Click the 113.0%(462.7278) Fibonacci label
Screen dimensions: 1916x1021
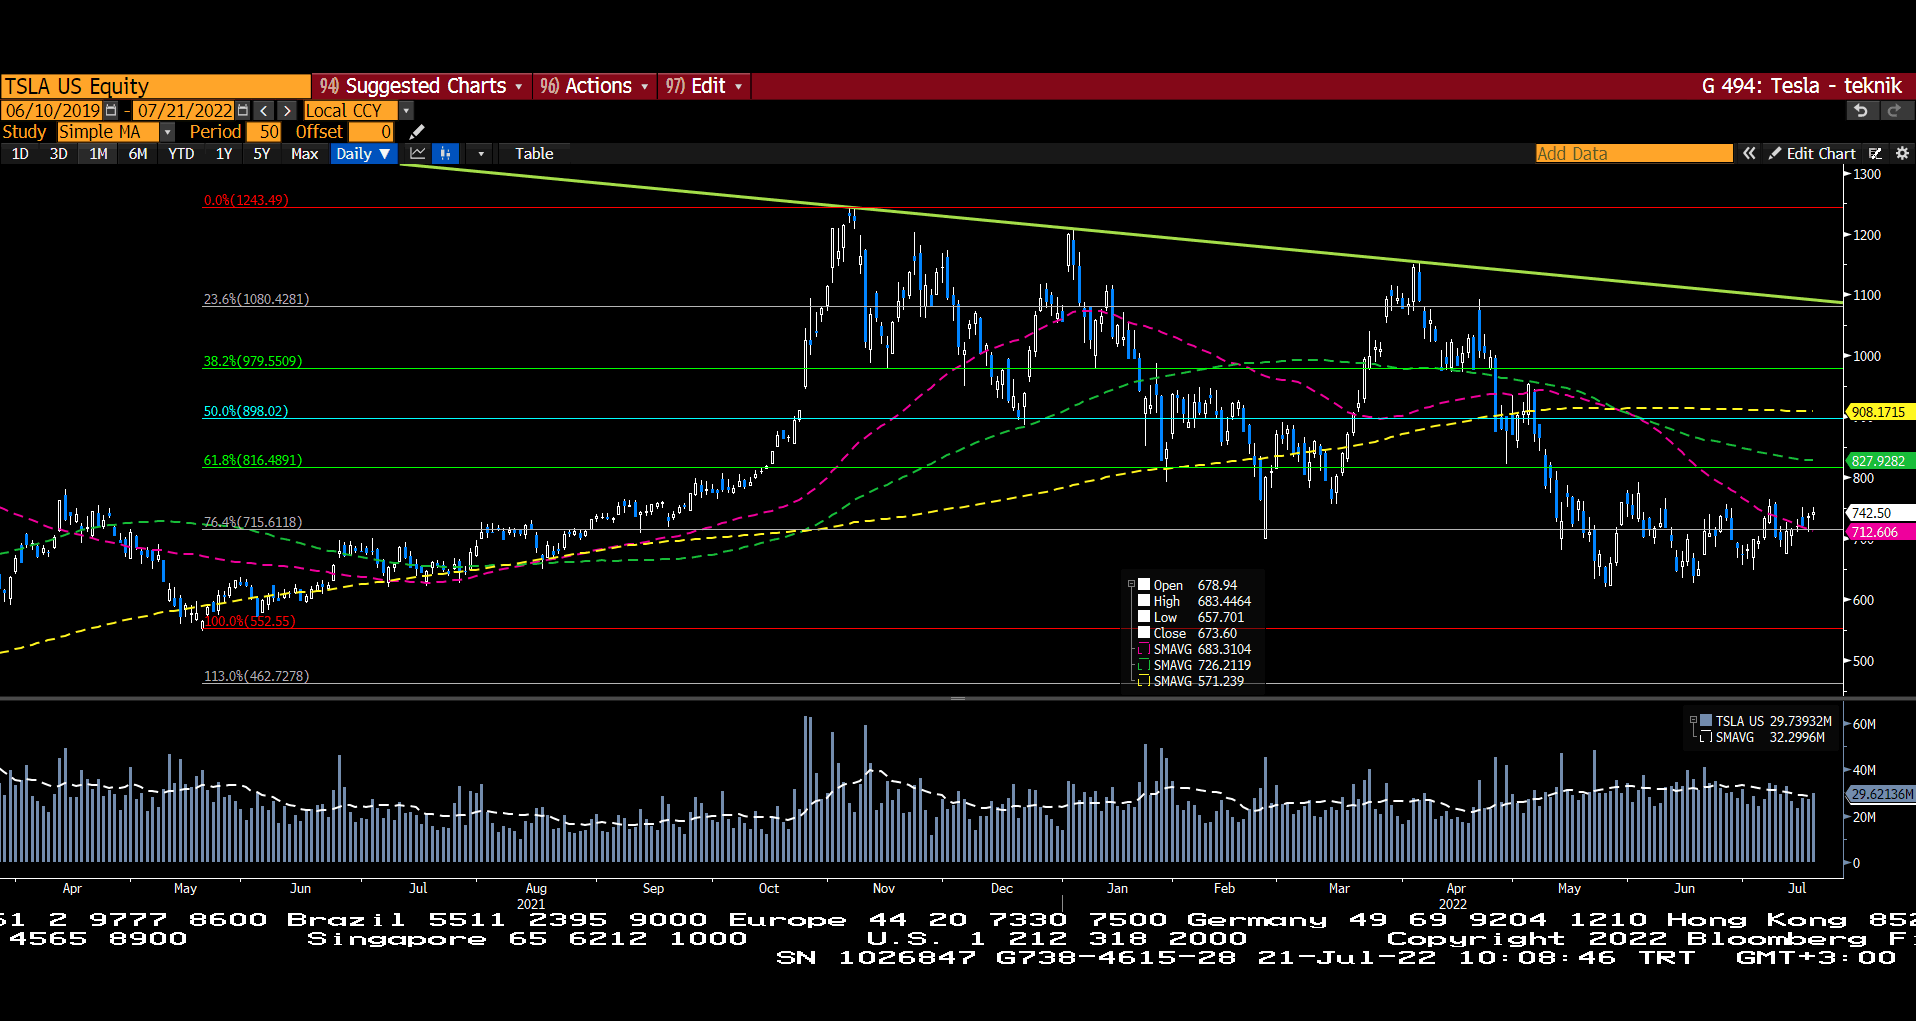tap(256, 676)
